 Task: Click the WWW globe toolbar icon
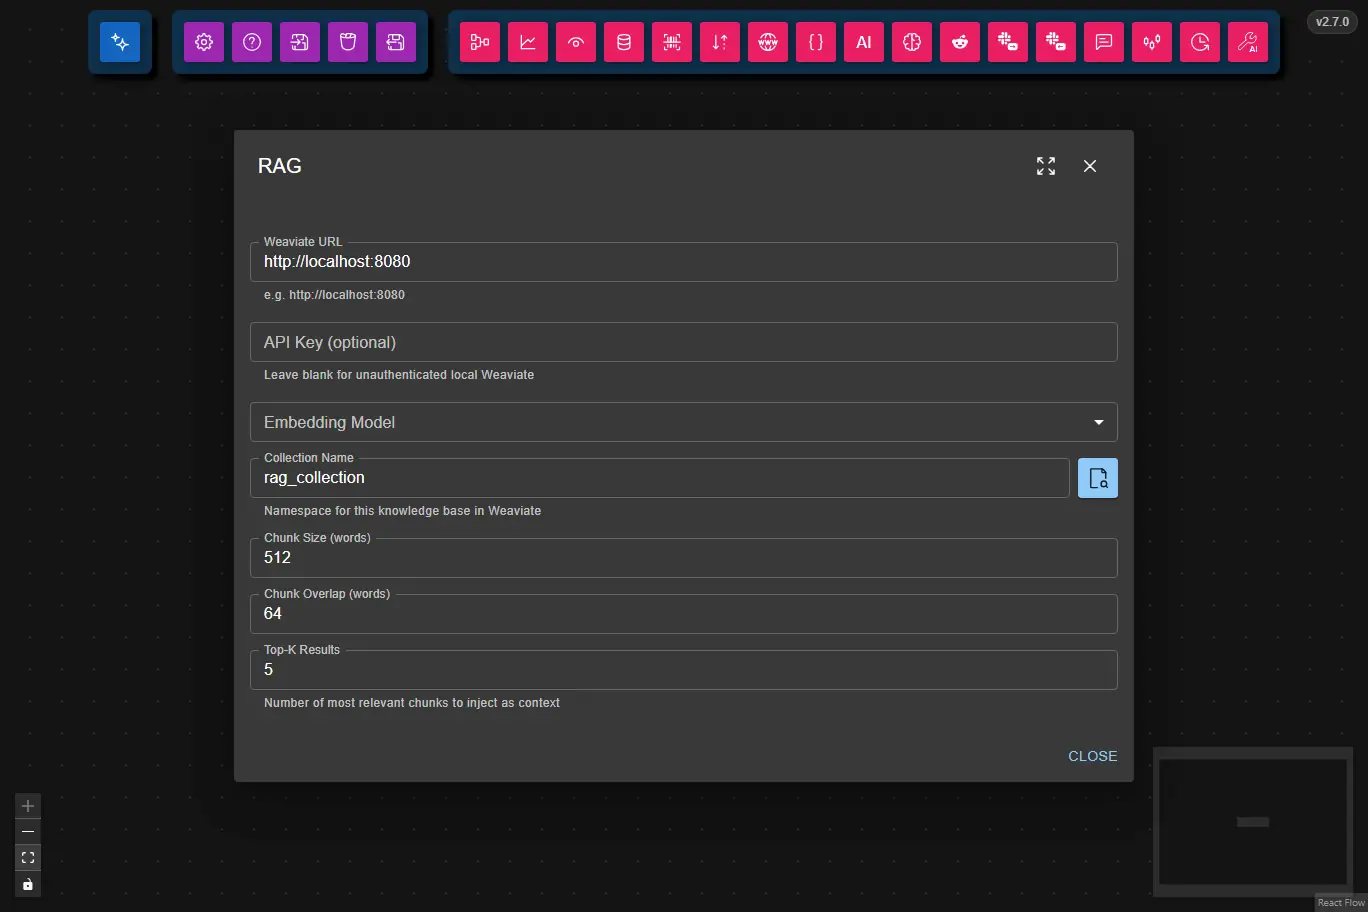(x=768, y=42)
